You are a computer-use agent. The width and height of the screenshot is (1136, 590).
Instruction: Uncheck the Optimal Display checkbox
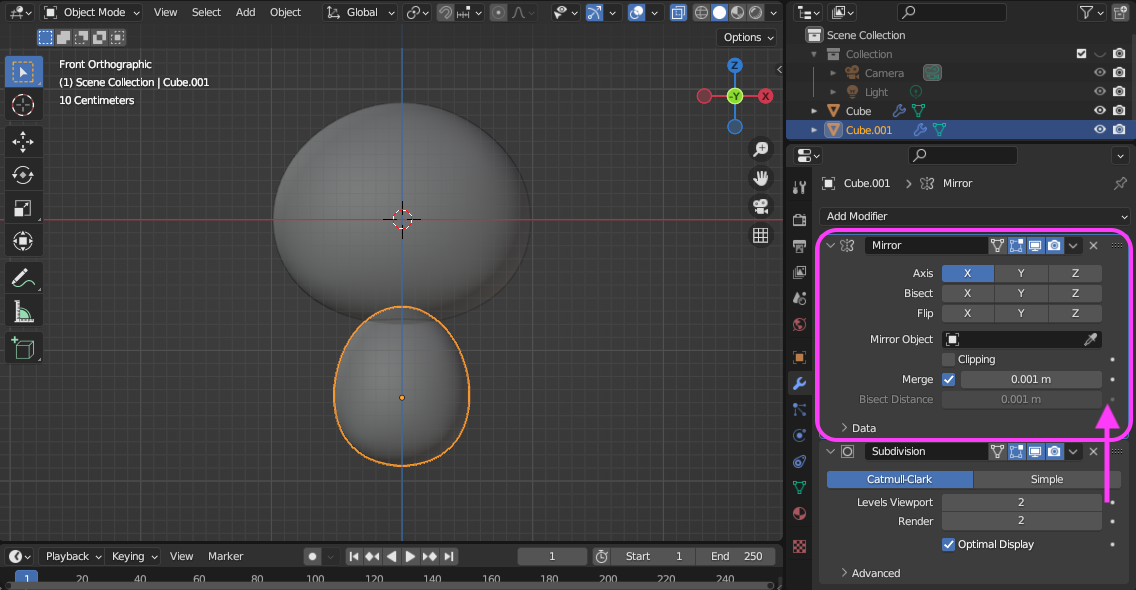(948, 544)
